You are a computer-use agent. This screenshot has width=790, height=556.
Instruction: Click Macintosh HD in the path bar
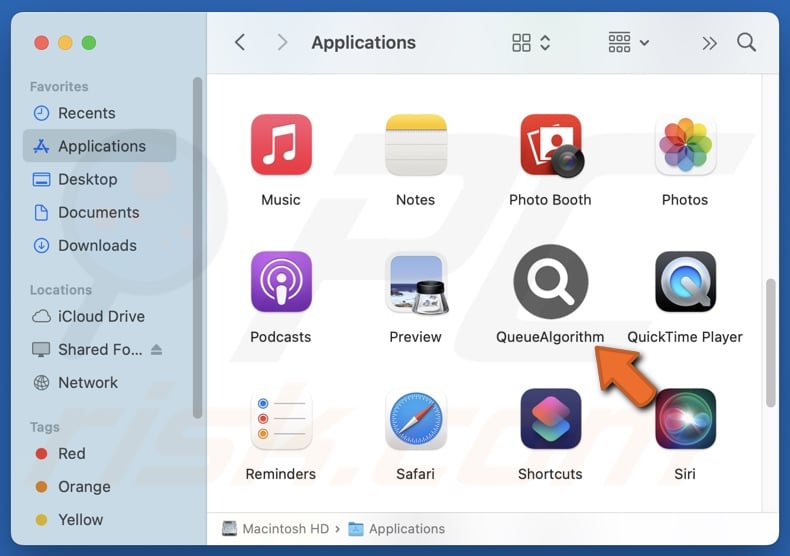coord(276,529)
